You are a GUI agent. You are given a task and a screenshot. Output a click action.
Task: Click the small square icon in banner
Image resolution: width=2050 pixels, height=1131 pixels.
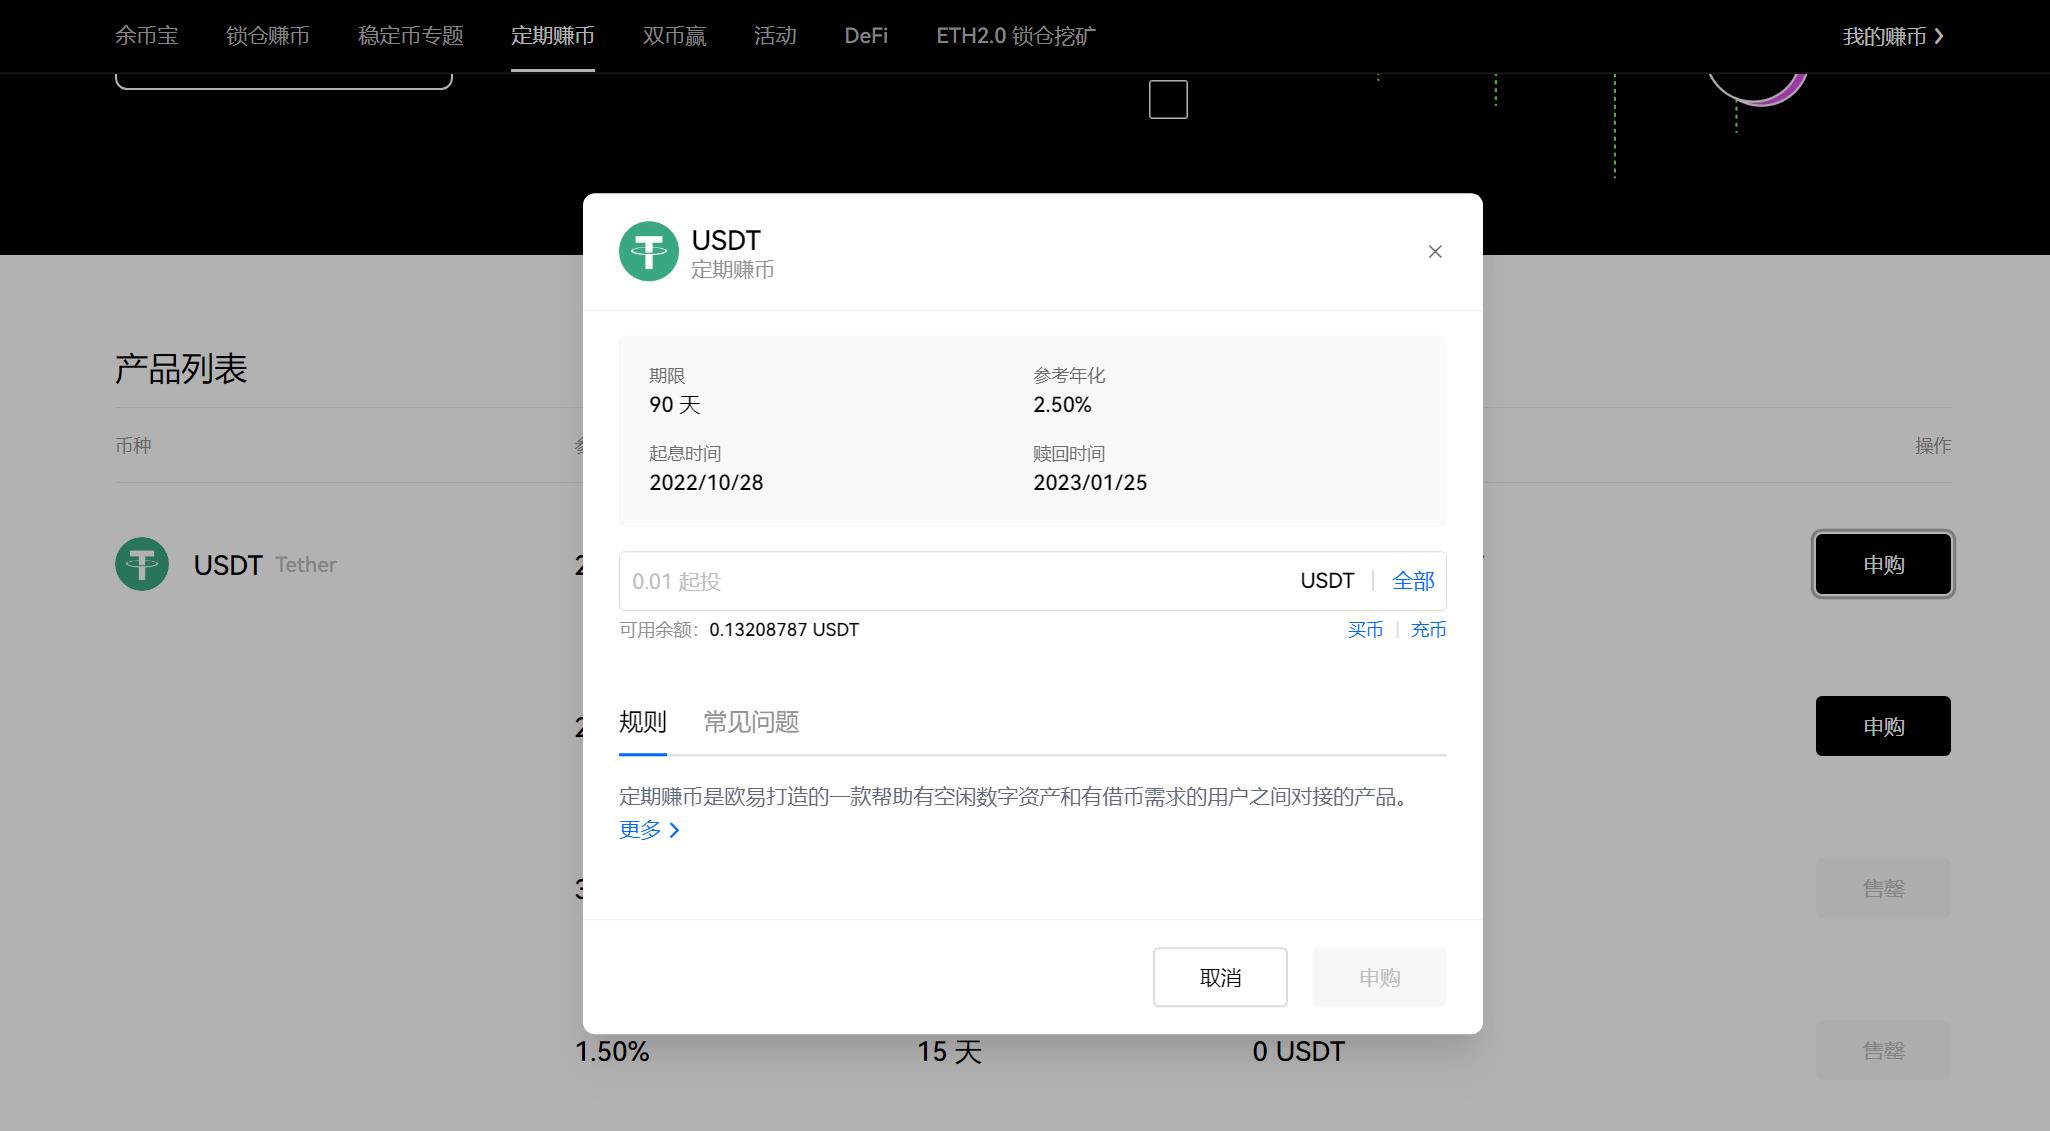point(1167,100)
